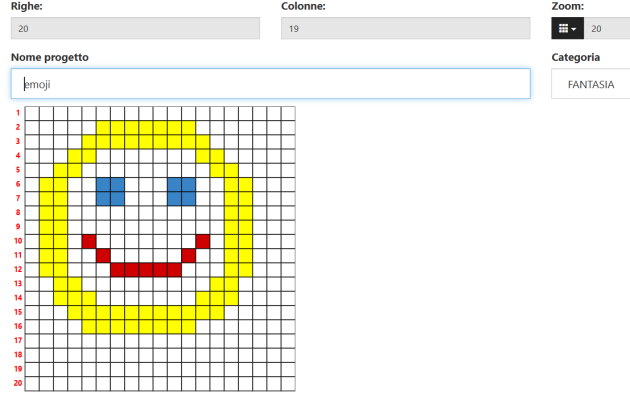
Task: Open the zoom grid icon dropdown
Action: point(566,29)
